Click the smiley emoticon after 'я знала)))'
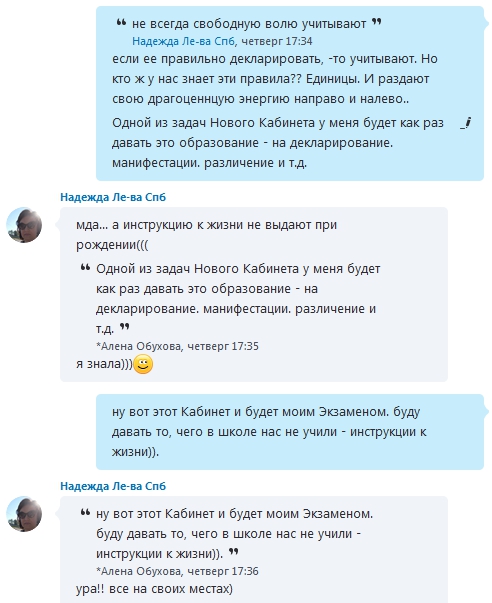Image resolution: width=492 pixels, height=603 pixels. click(143, 364)
